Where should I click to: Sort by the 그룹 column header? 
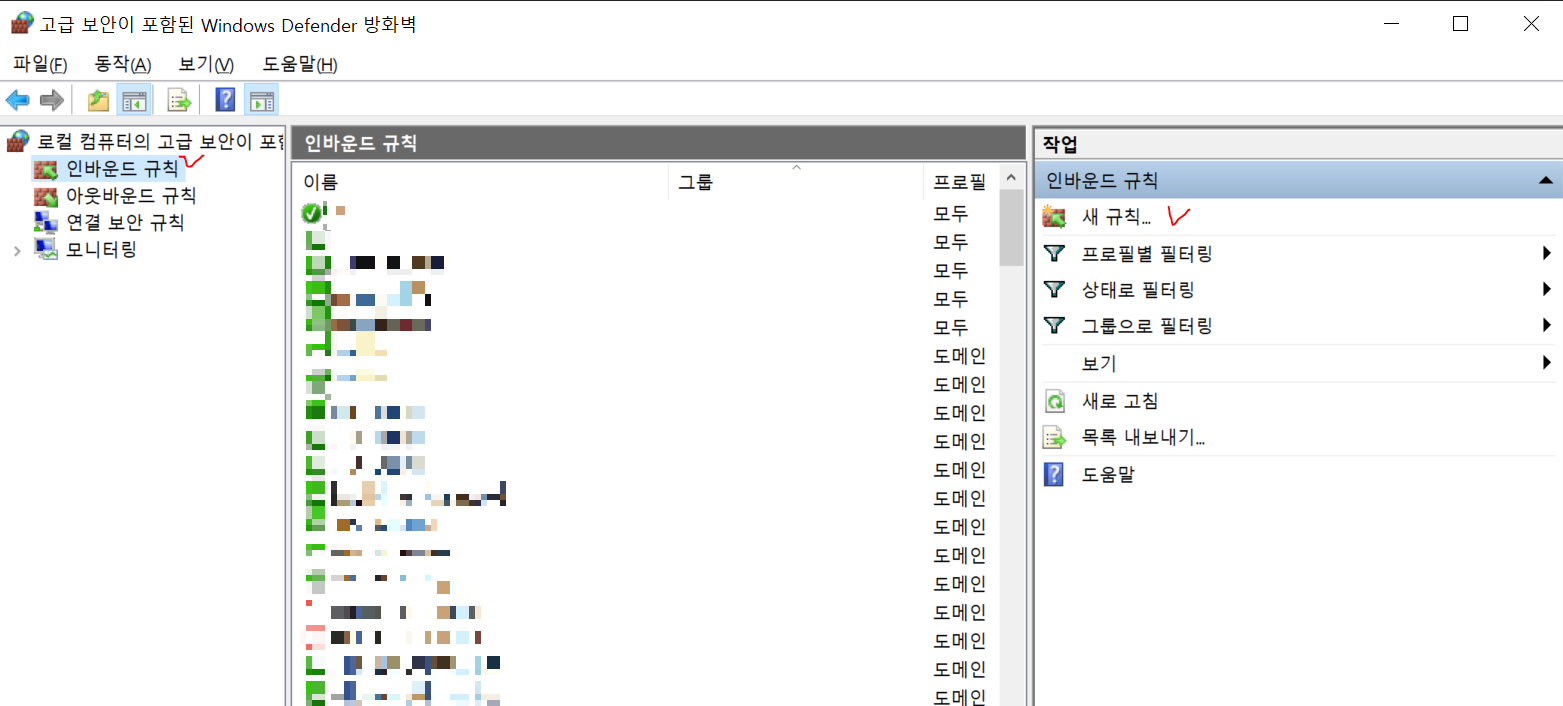click(796, 182)
